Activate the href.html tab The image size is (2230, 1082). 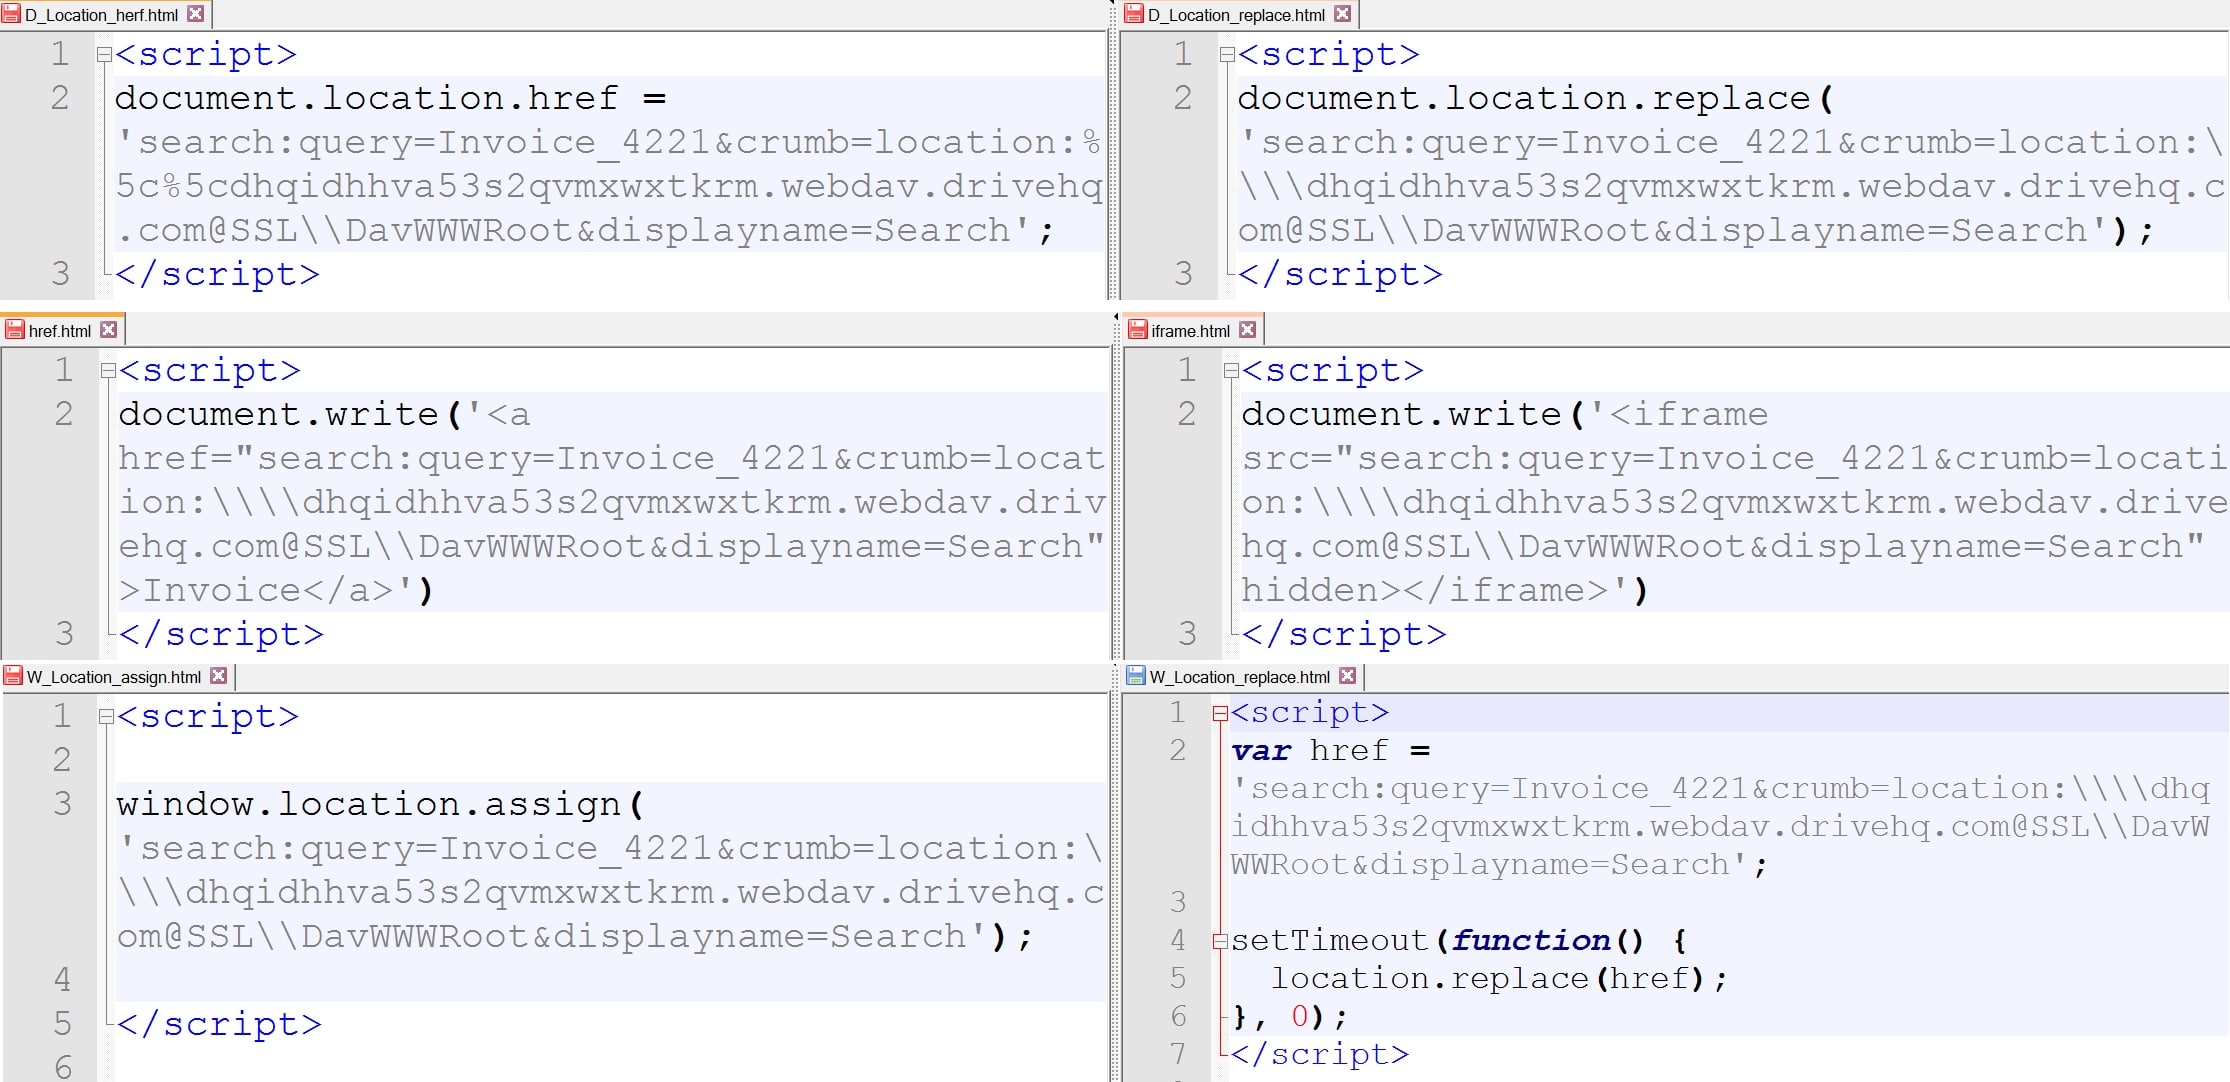(59, 331)
